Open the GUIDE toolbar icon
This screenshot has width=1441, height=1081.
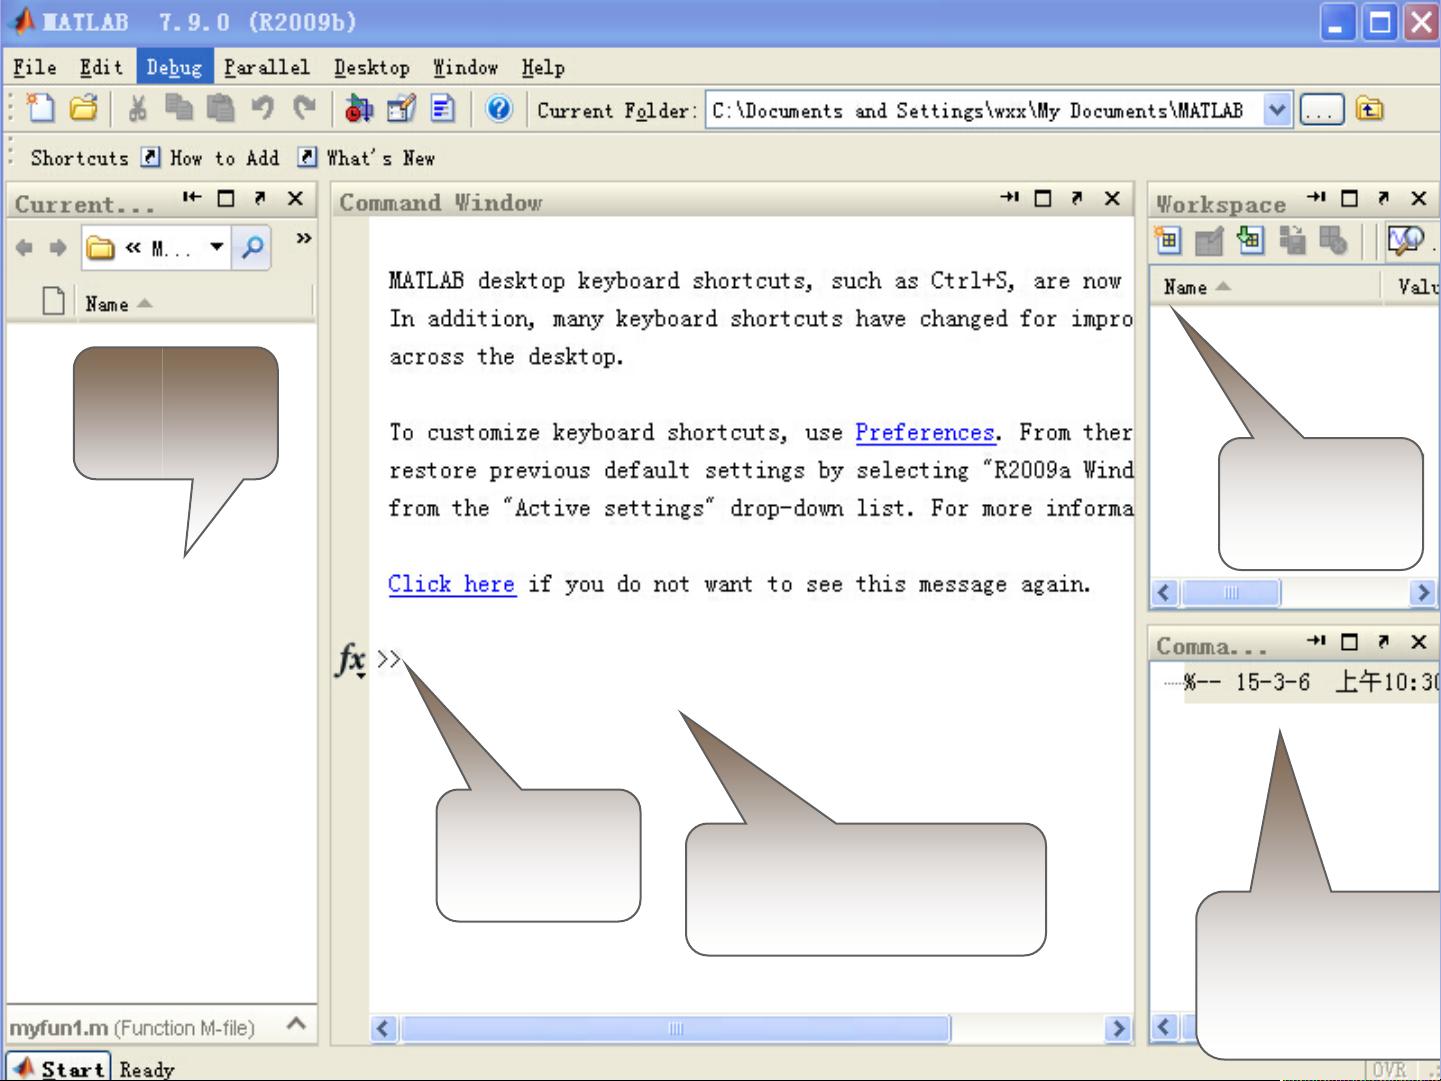[401, 108]
